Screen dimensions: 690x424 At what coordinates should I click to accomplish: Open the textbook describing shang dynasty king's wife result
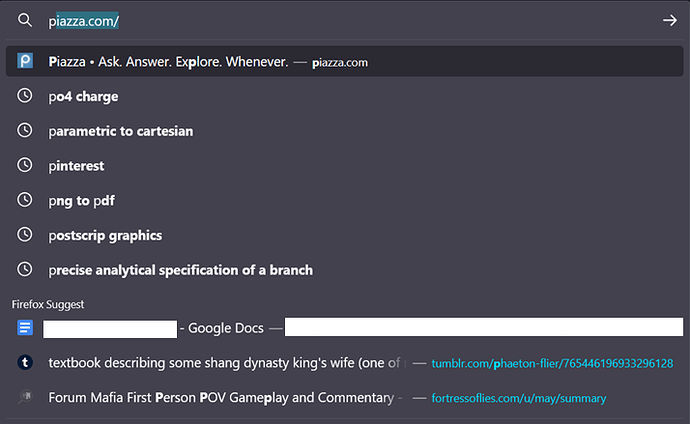coord(345,362)
